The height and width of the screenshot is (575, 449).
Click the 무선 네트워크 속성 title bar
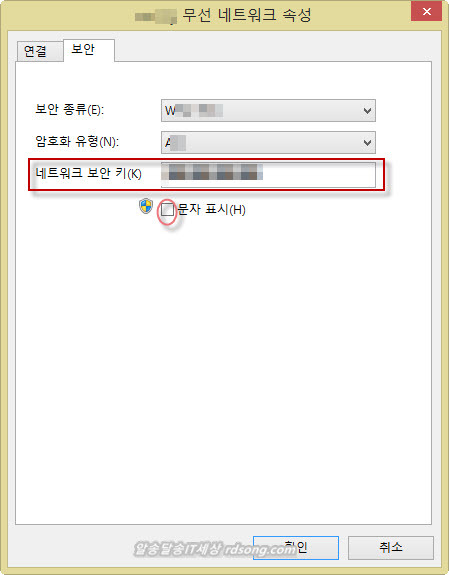click(247, 16)
